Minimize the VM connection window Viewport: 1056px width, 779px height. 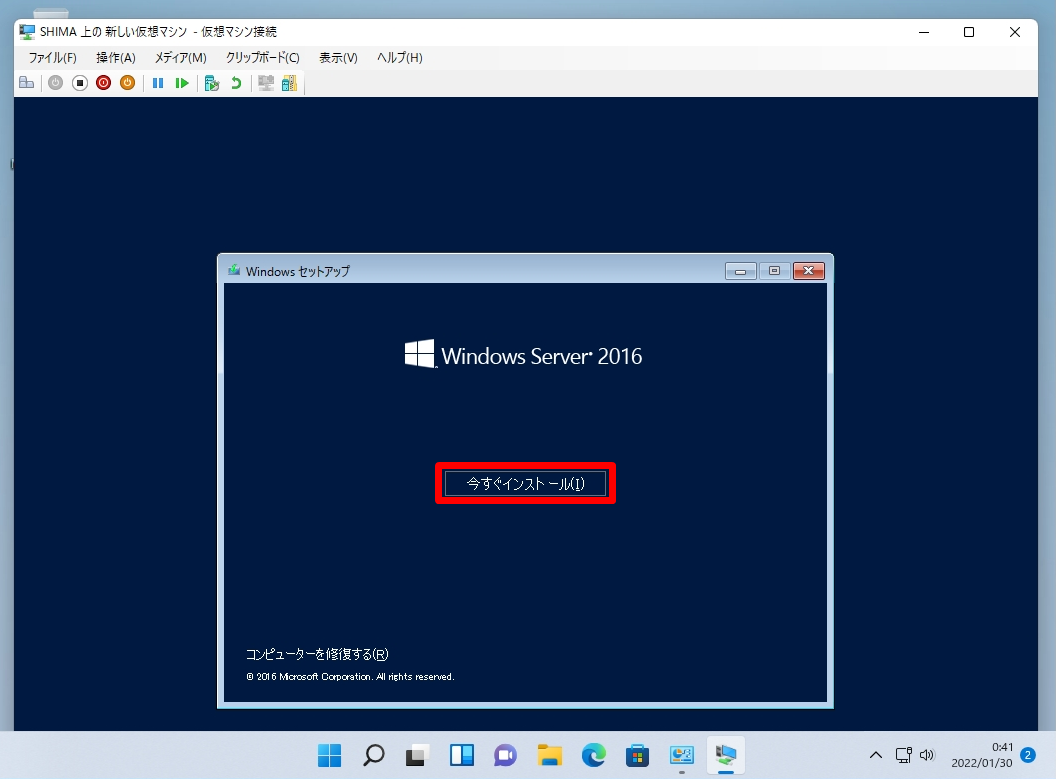924,32
